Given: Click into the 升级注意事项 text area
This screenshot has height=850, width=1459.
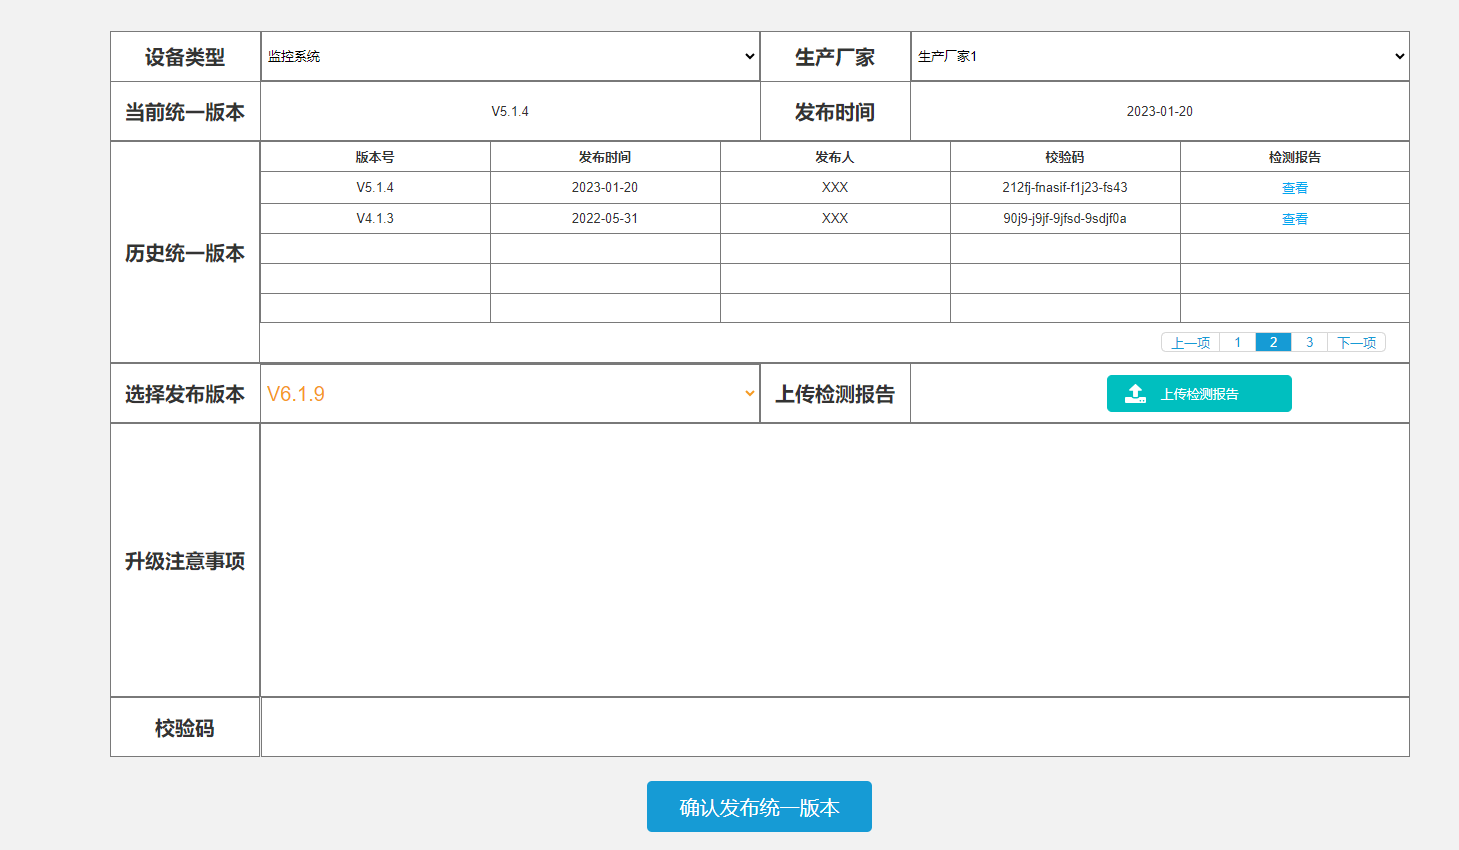Looking at the screenshot, I should pyautogui.click(x=835, y=560).
